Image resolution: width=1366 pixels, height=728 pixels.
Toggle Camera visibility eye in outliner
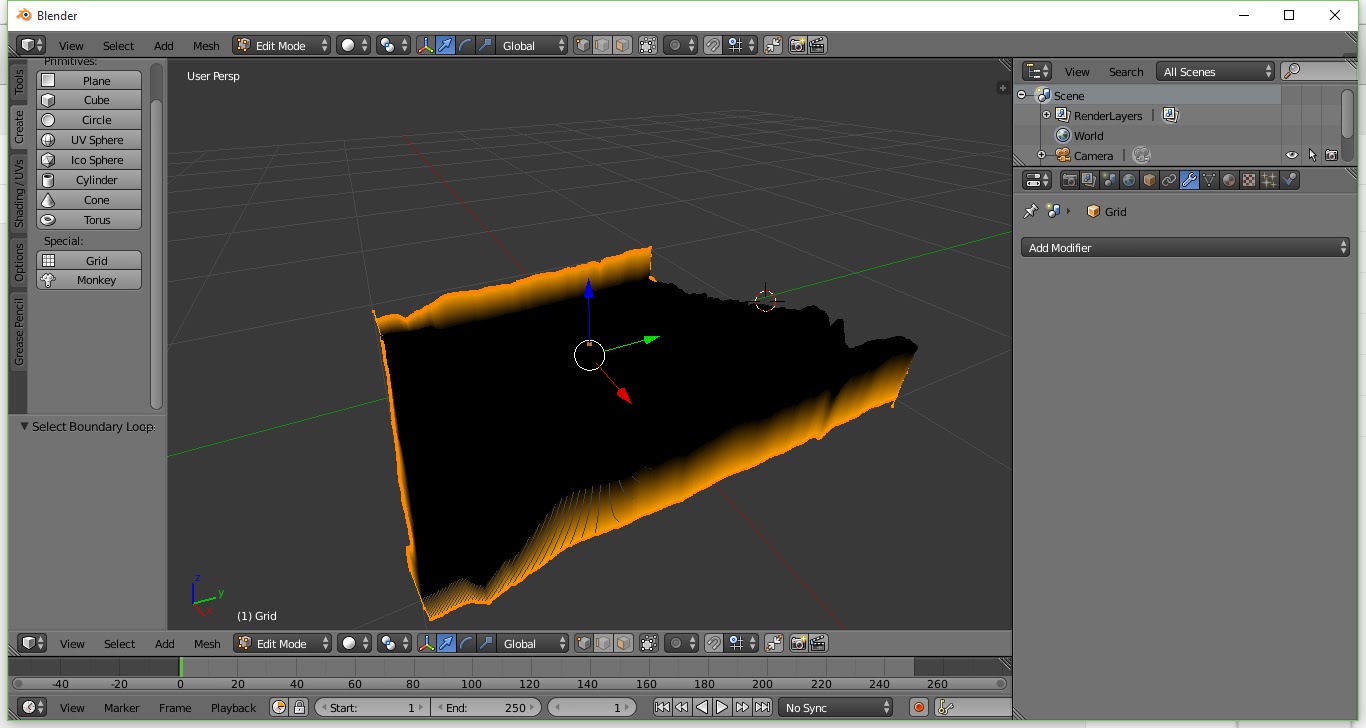point(1291,155)
